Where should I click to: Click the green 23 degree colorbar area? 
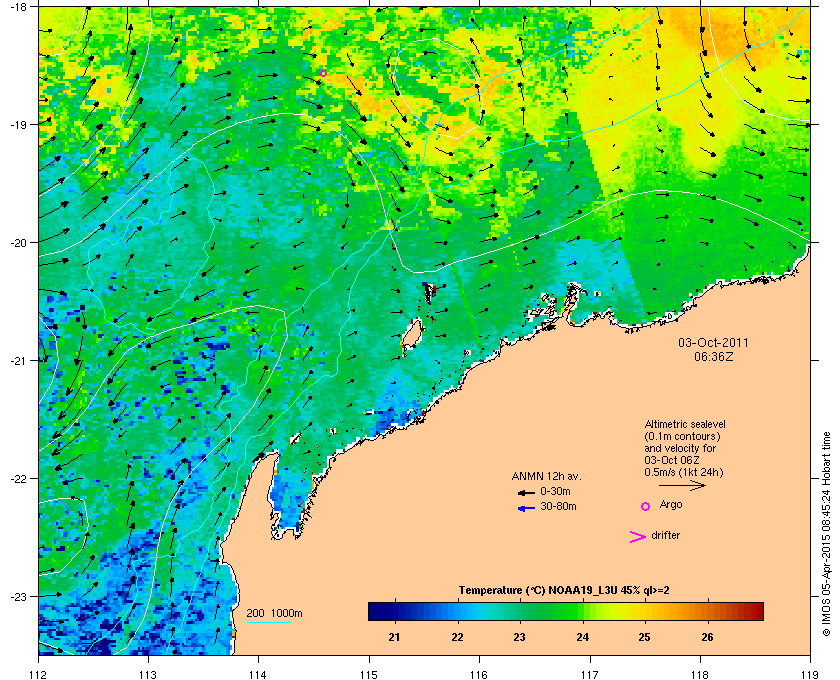pyautogui.click(x=520, y=611)
